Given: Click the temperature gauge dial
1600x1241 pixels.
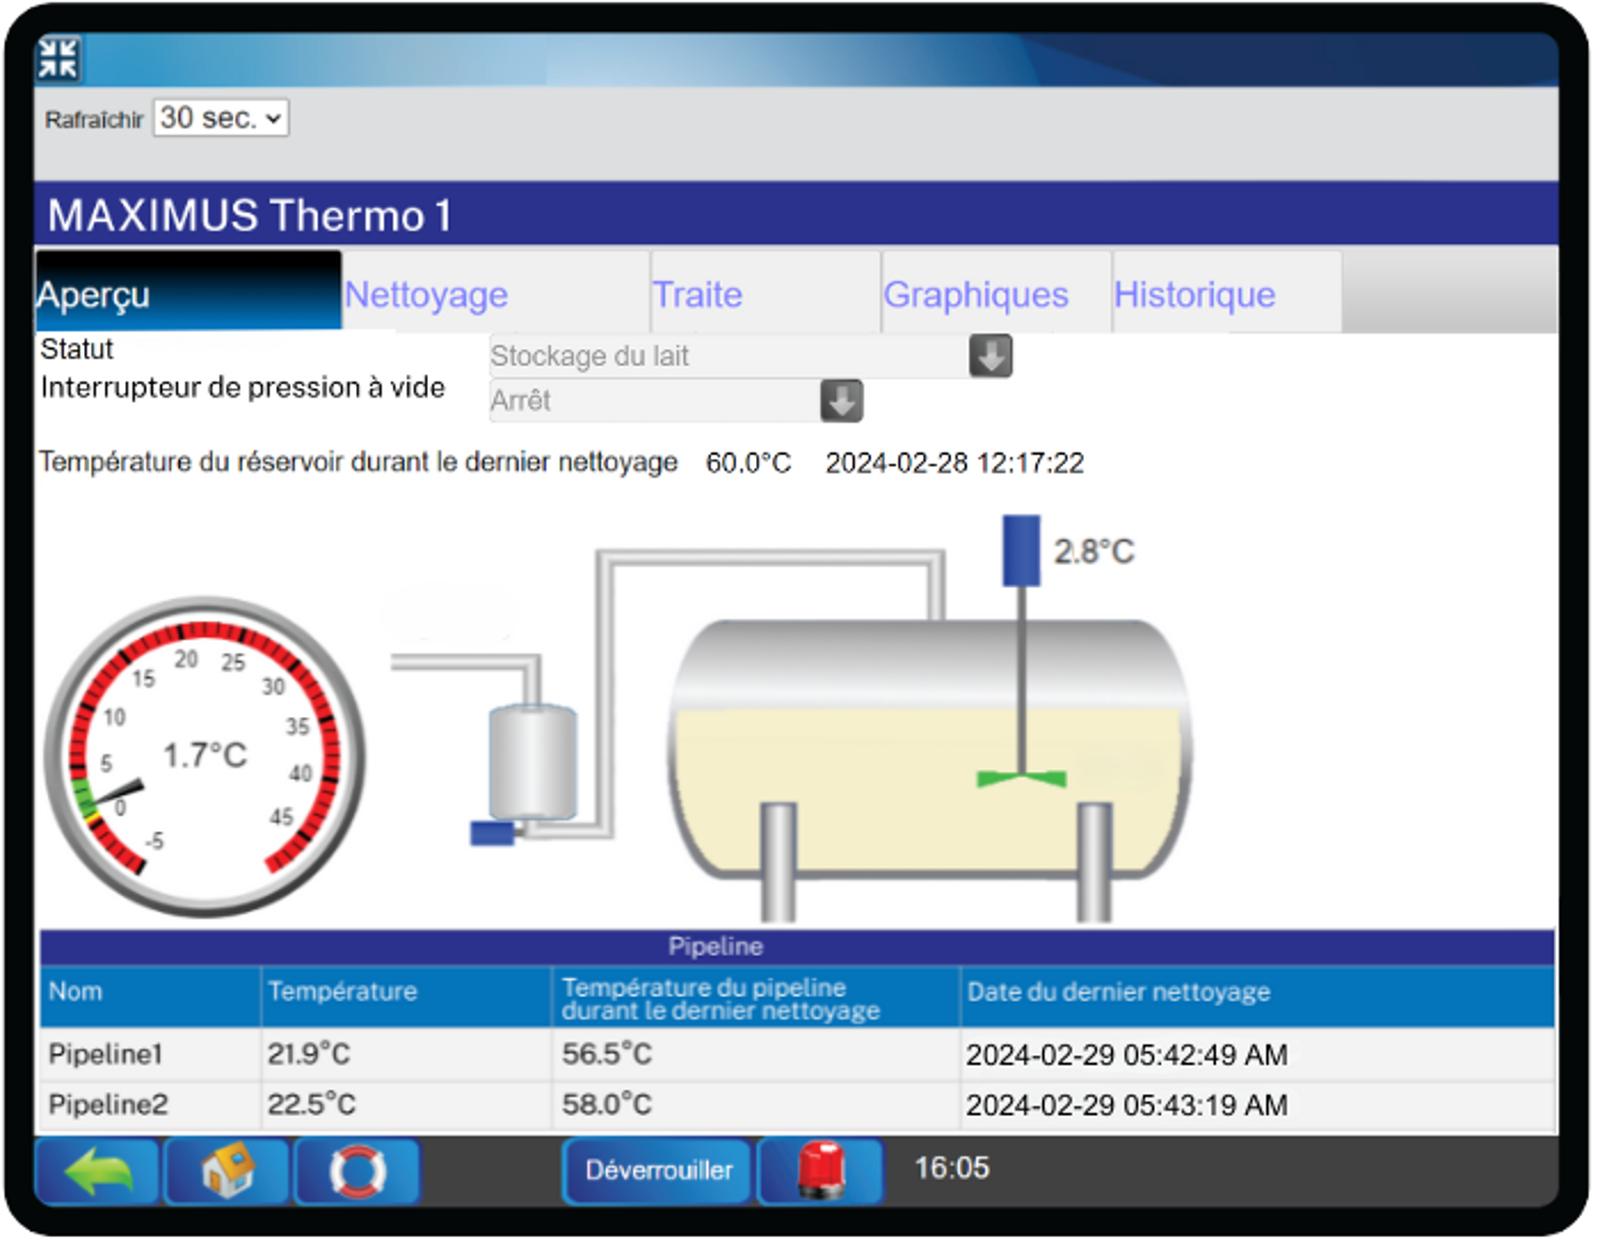Looking at the screenshot, I should 205,756.
